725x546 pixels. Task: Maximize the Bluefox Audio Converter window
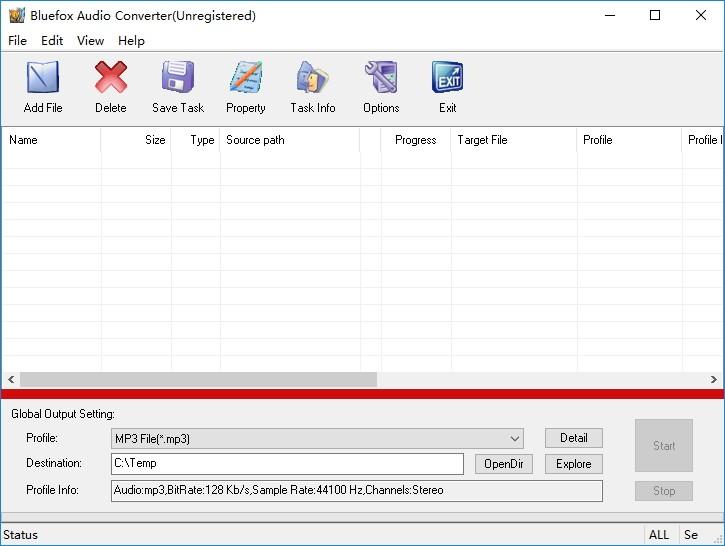coord(655,15)
